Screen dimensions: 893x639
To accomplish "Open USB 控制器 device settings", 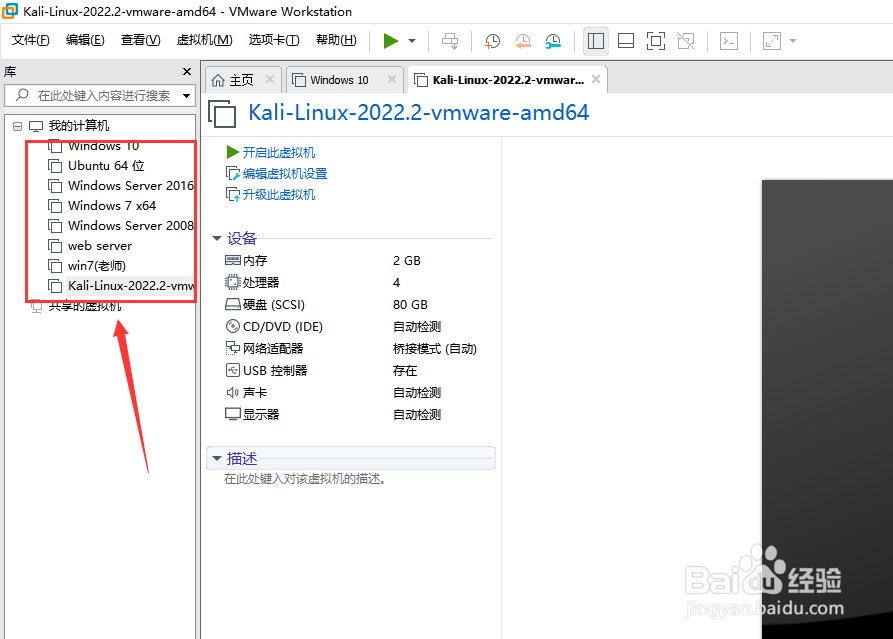I will 266,371.
